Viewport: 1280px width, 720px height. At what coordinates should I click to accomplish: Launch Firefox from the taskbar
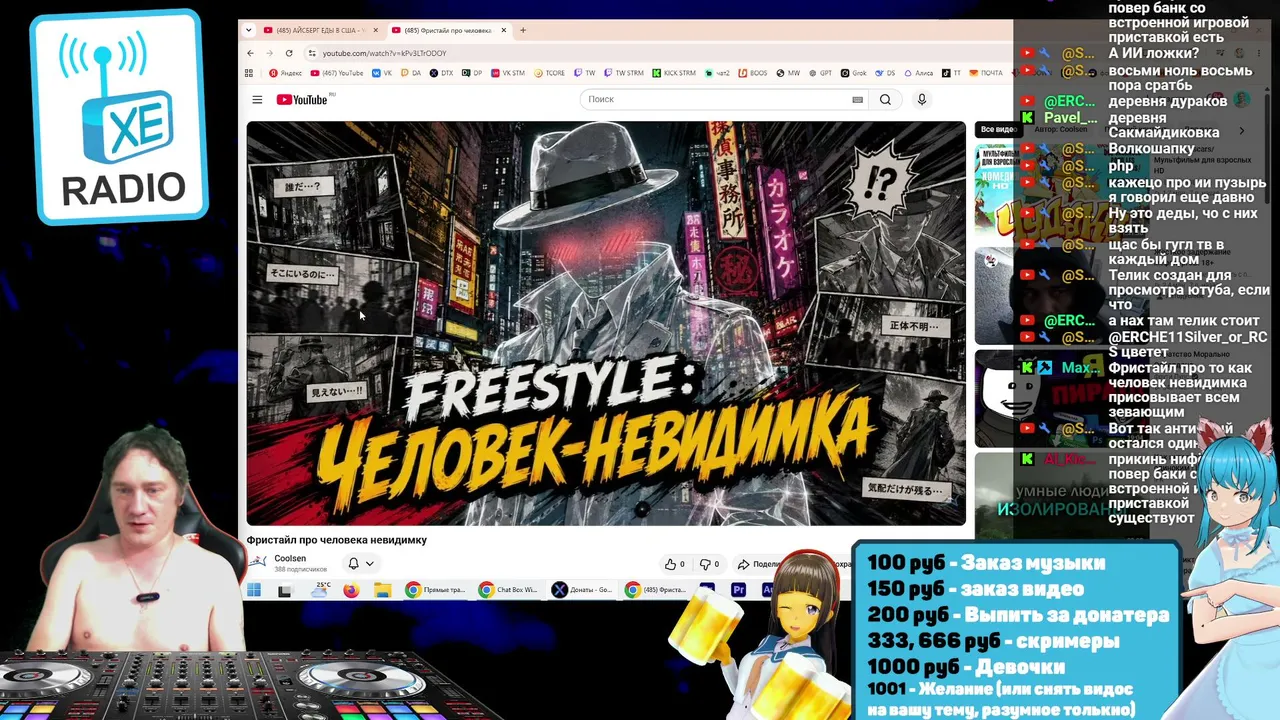(x=351, y=590)
